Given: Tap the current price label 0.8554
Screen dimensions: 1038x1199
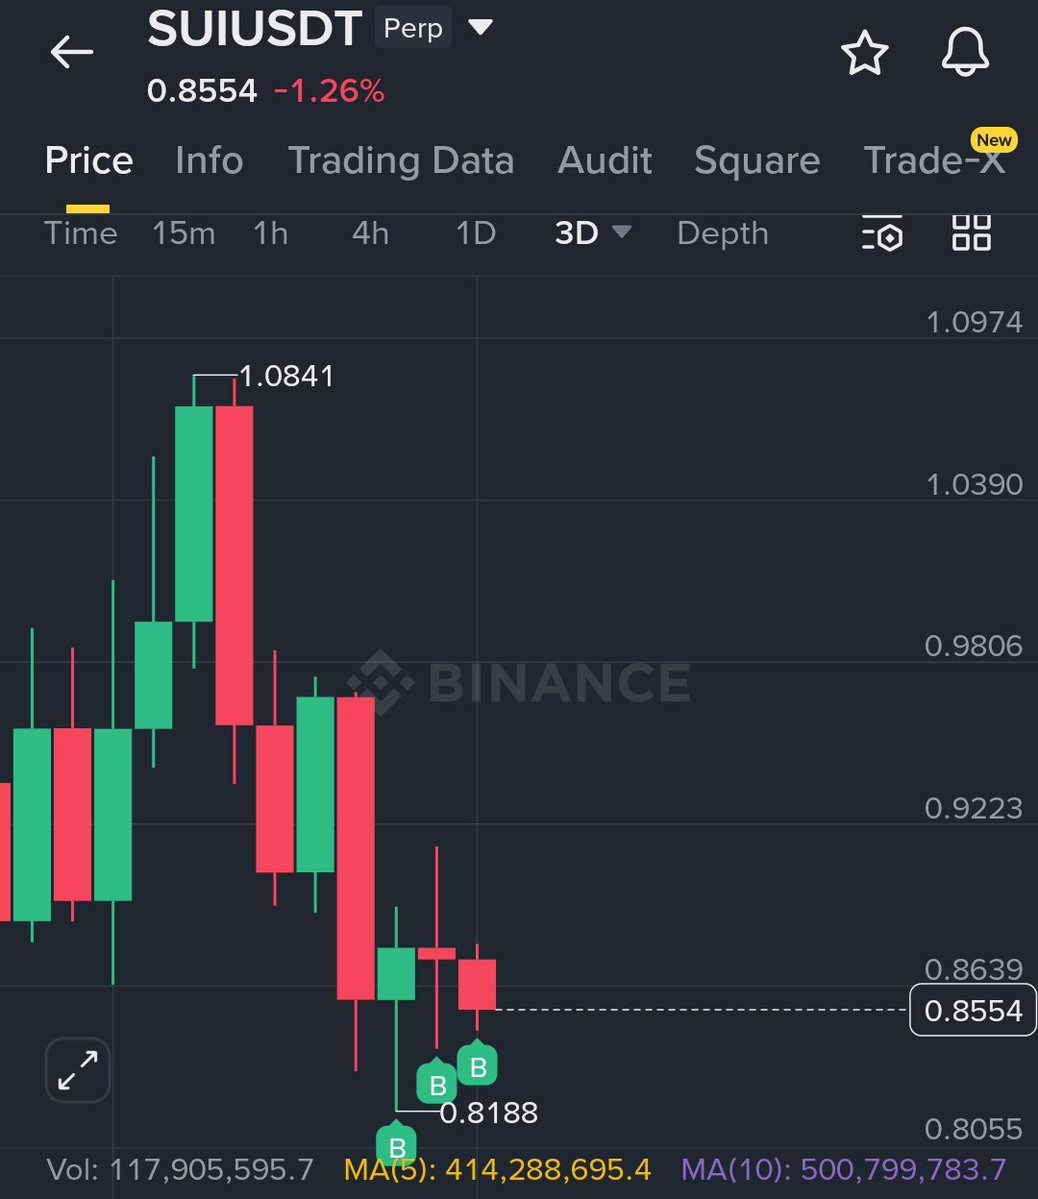Looking at the screenshot, I should [972, 1011].
